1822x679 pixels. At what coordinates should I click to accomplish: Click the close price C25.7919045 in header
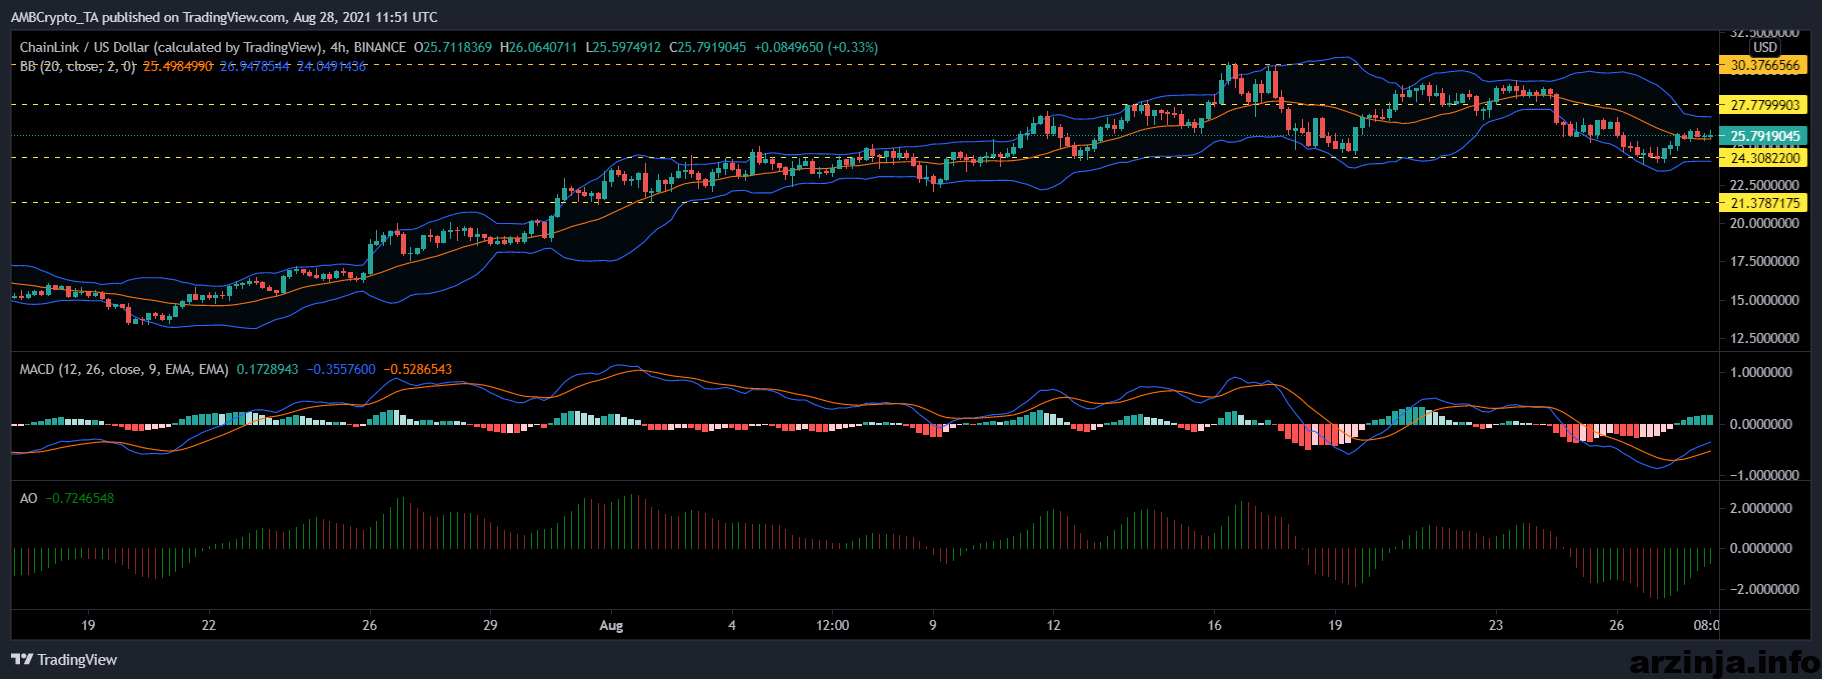click(708, 47)
